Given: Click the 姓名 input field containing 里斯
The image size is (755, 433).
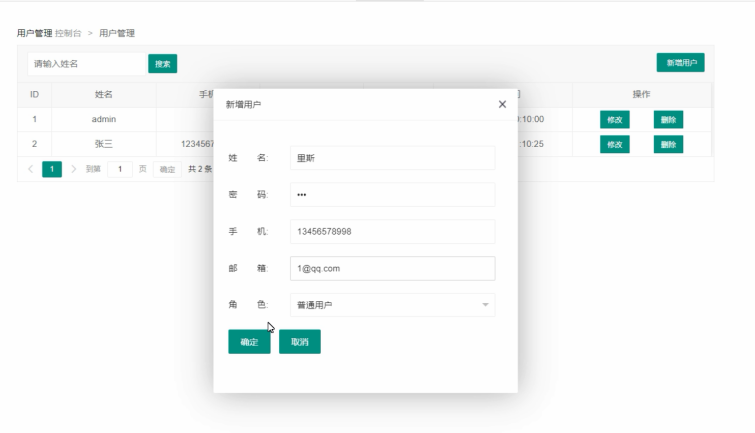Looking at the screenshot, I should pyautogui.click(x=392, y=158).
